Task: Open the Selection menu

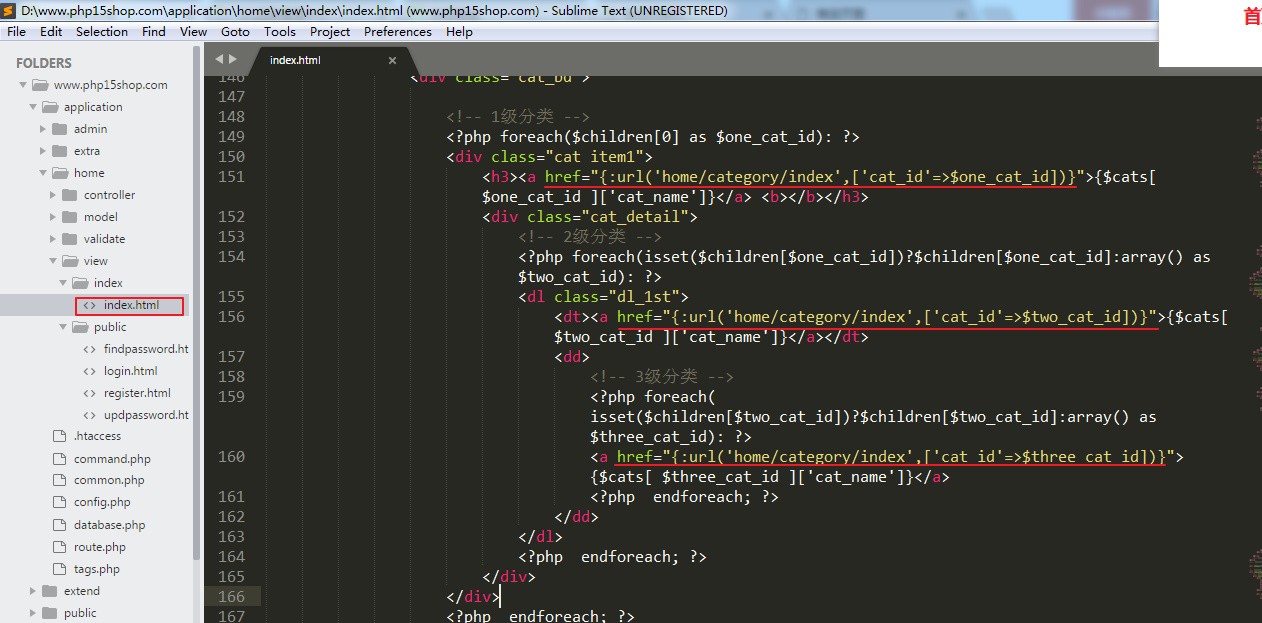Action: (x=101, y=32)
